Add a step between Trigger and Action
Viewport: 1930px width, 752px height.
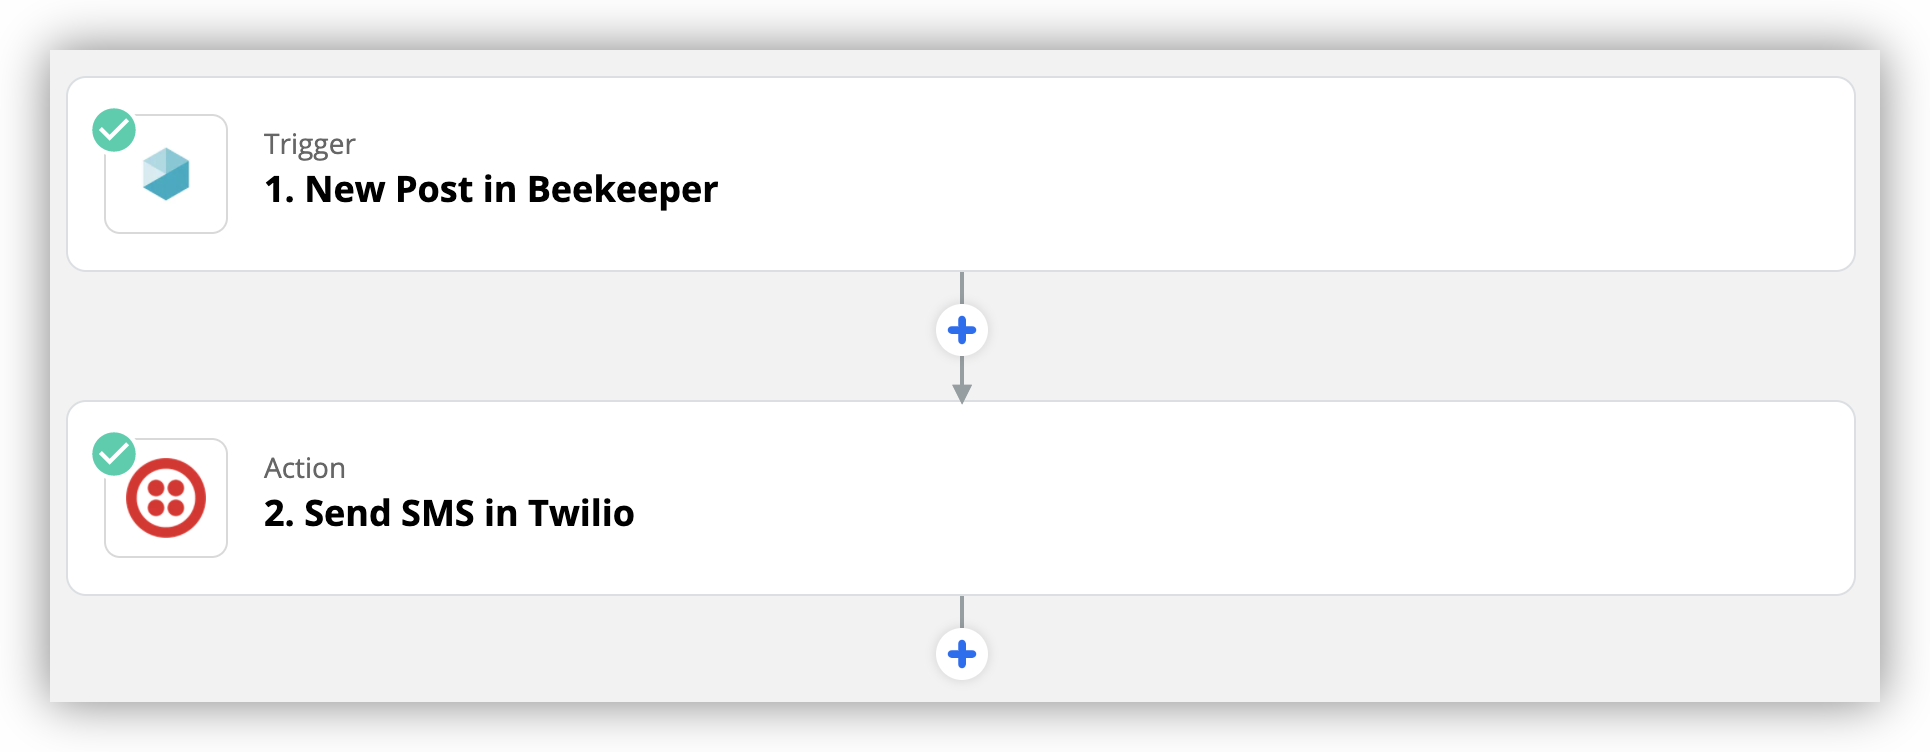coord(962,330)
